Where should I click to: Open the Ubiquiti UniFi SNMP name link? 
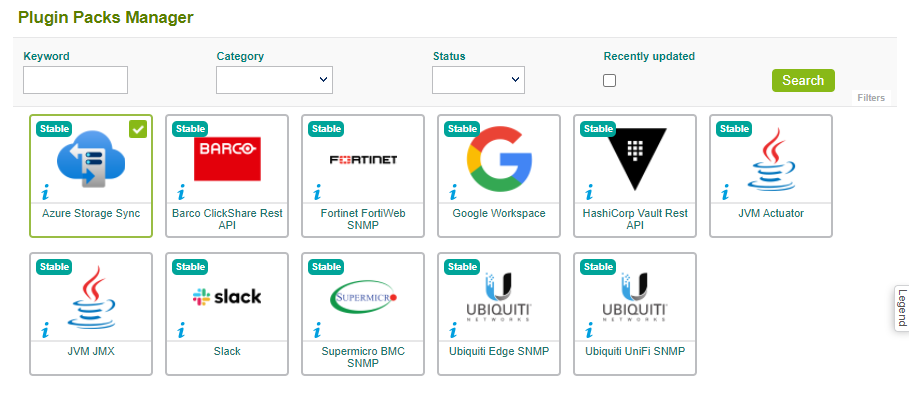point(635,351)
